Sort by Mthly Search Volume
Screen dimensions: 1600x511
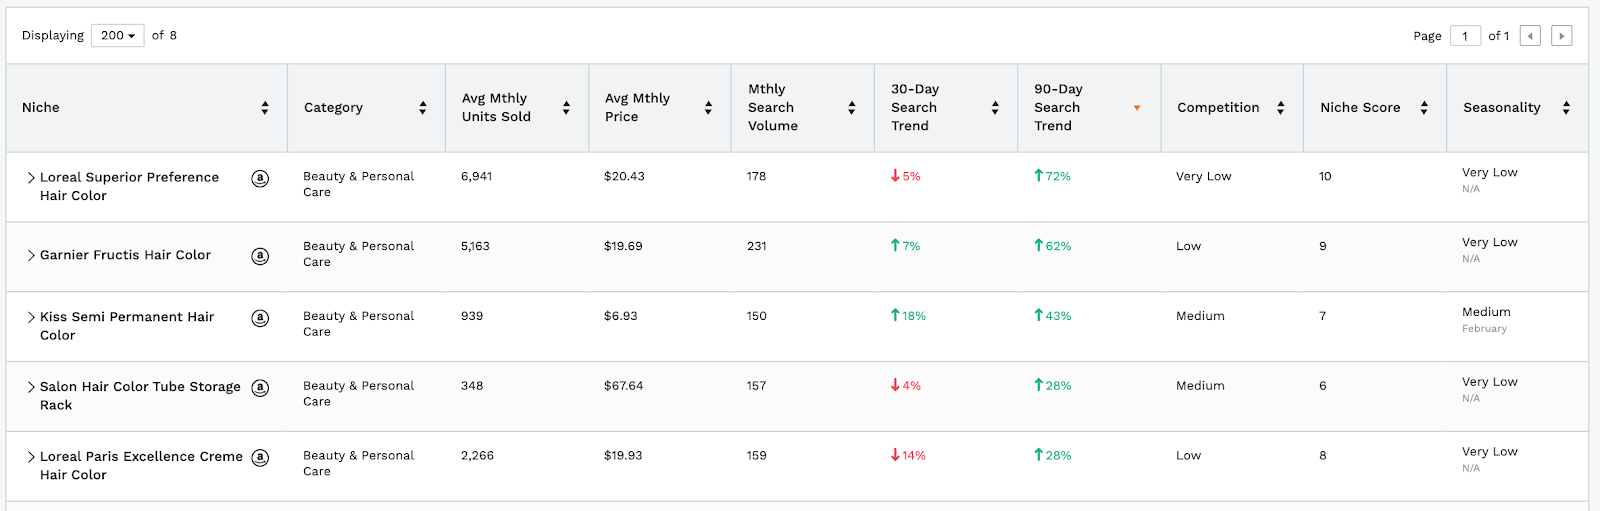[852, 108]
